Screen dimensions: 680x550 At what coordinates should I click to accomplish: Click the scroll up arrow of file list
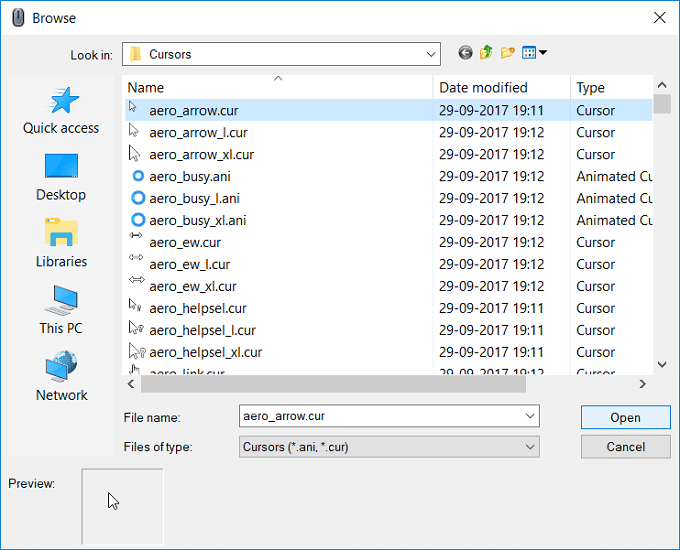662,85
